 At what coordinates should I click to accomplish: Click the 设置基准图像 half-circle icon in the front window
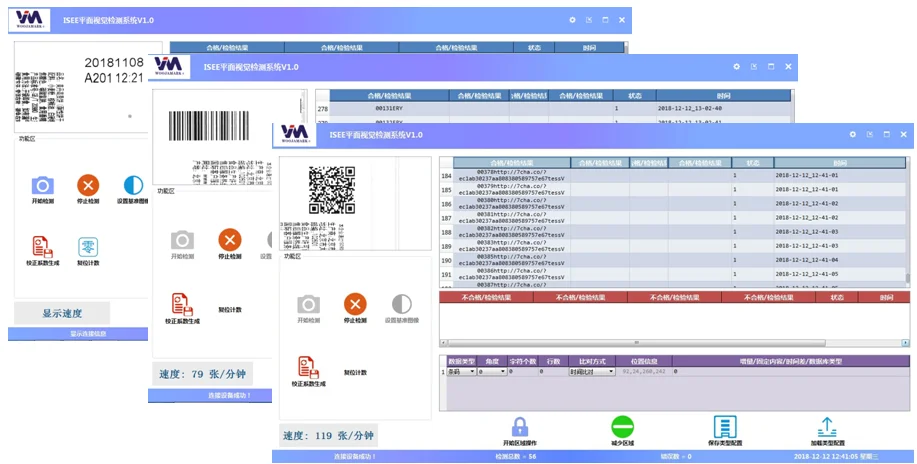point(401,304)
